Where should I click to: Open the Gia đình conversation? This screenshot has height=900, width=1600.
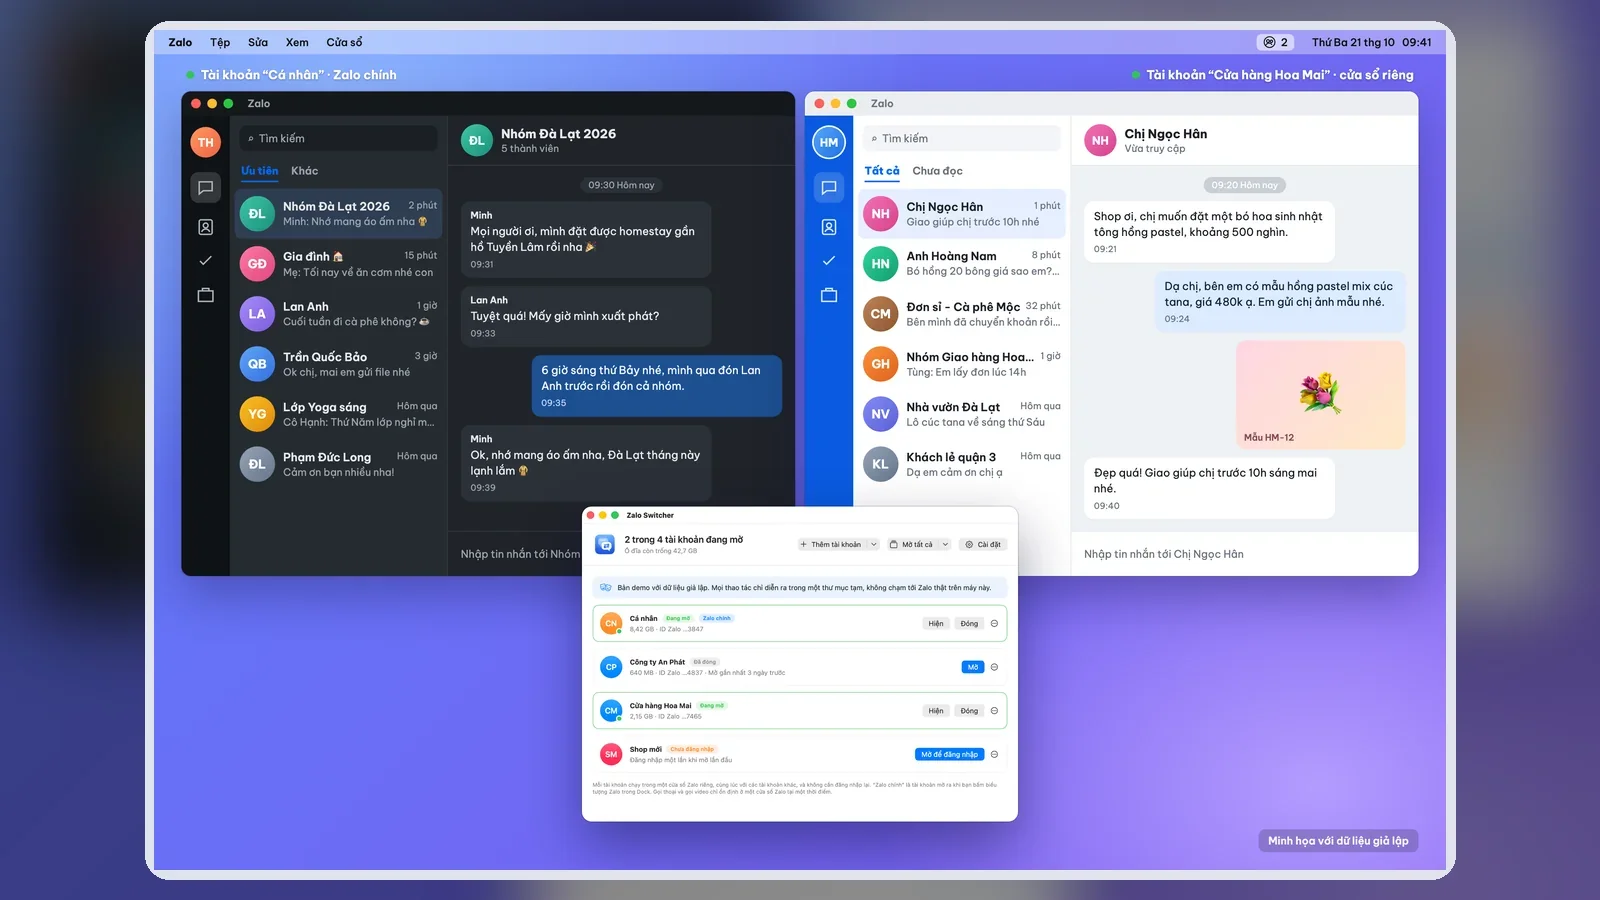coord(339,264)
